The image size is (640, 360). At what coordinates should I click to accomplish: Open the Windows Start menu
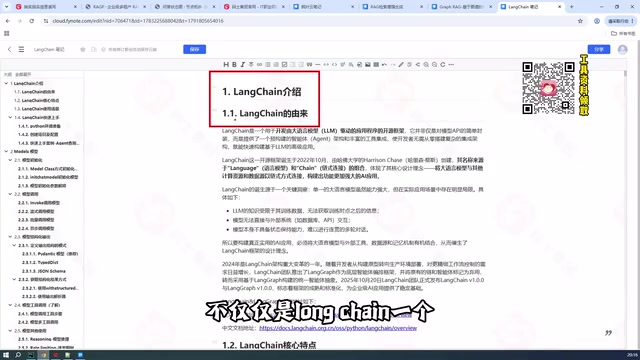point(6,355)
